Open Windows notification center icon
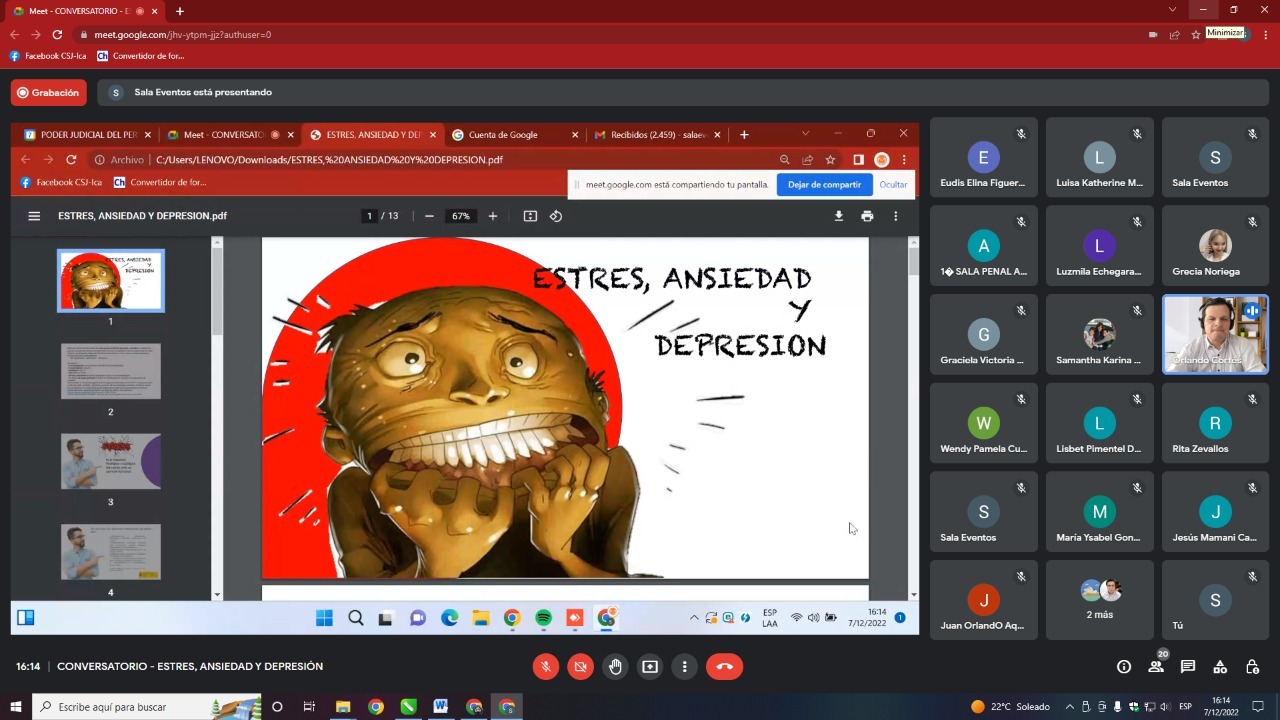The height and width of the screenshot is (720, 1280). [x=1258, y=707]
